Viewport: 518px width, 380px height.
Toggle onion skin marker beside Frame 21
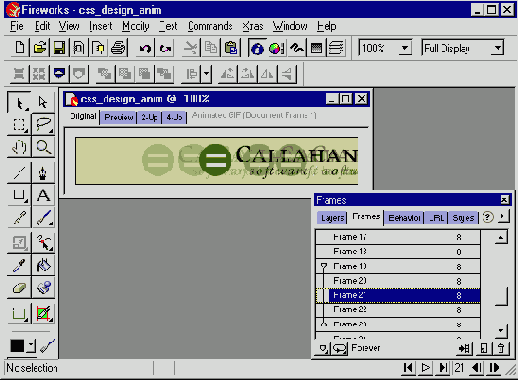pyautogui.click(x=322, y=295)
